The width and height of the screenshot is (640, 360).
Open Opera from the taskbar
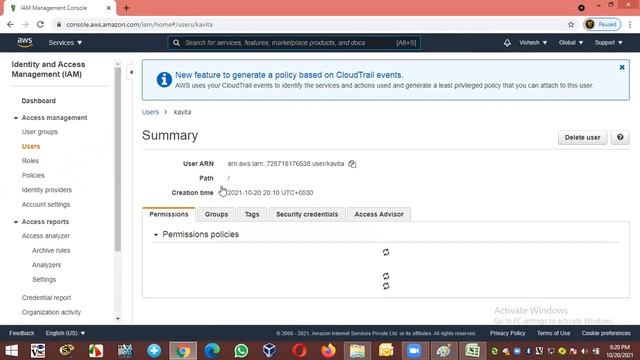(x=299, y=351)
